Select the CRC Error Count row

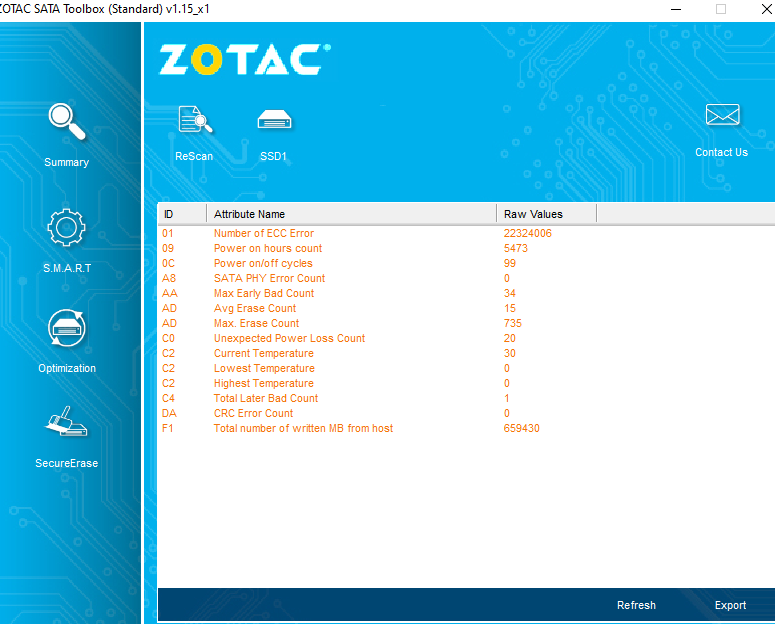pos(466,413)
